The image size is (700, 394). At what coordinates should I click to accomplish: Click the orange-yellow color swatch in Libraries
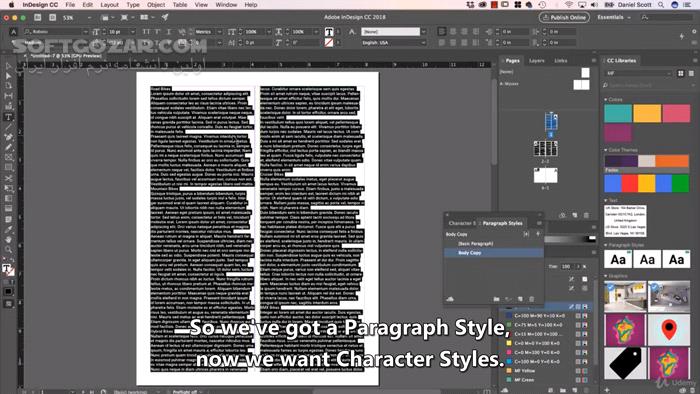pyautogui.click(x=647, y=113)
